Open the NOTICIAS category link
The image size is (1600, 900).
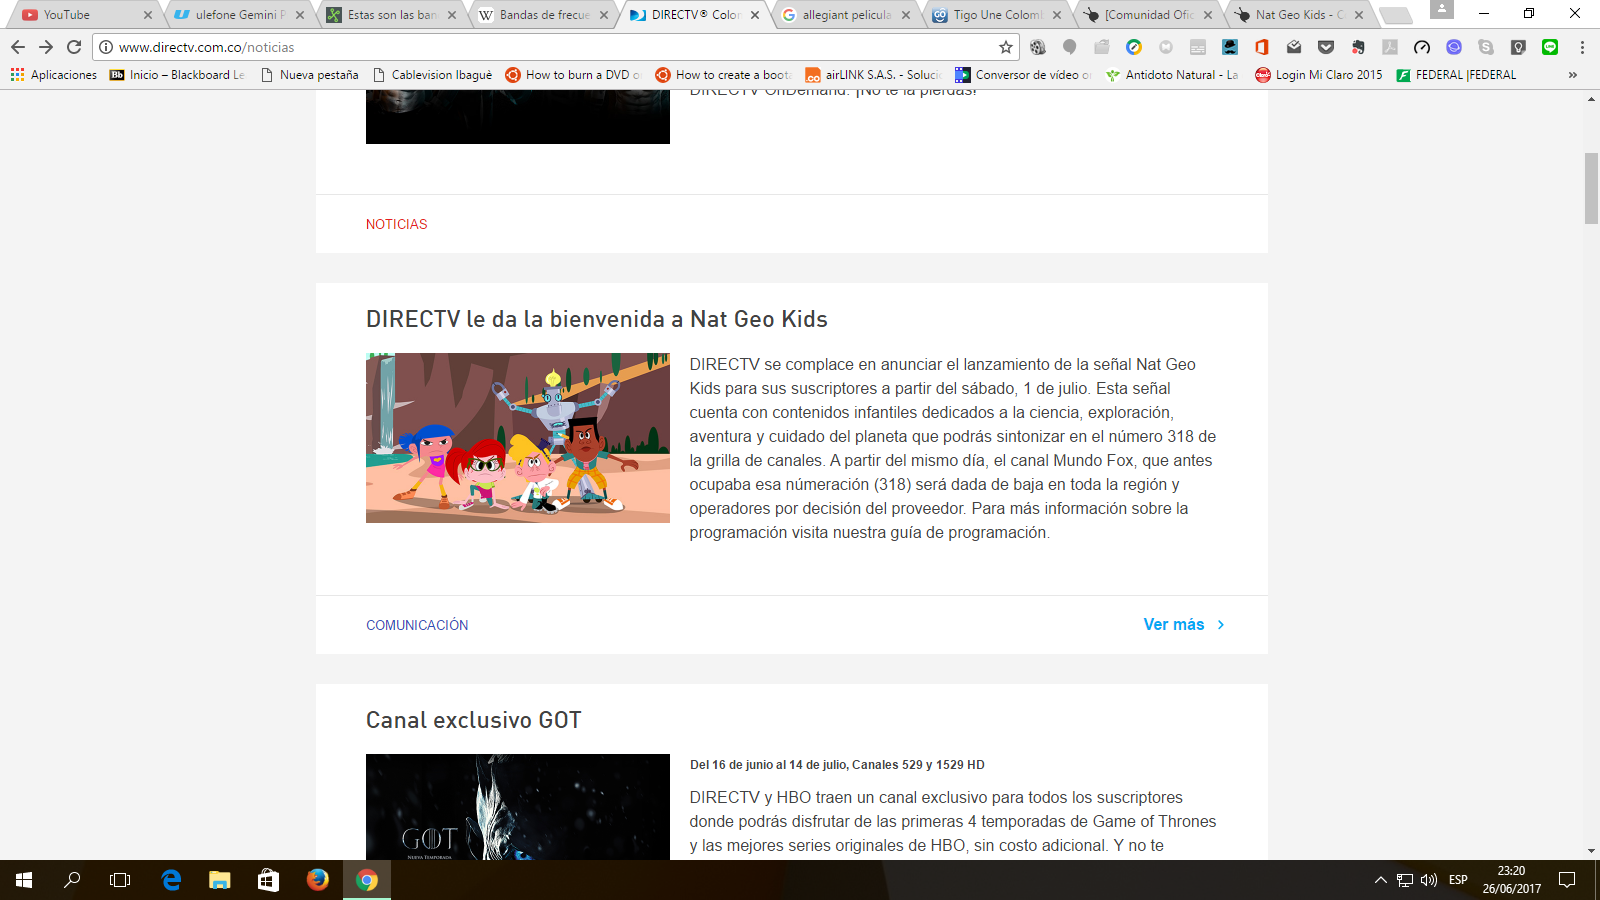396,224
